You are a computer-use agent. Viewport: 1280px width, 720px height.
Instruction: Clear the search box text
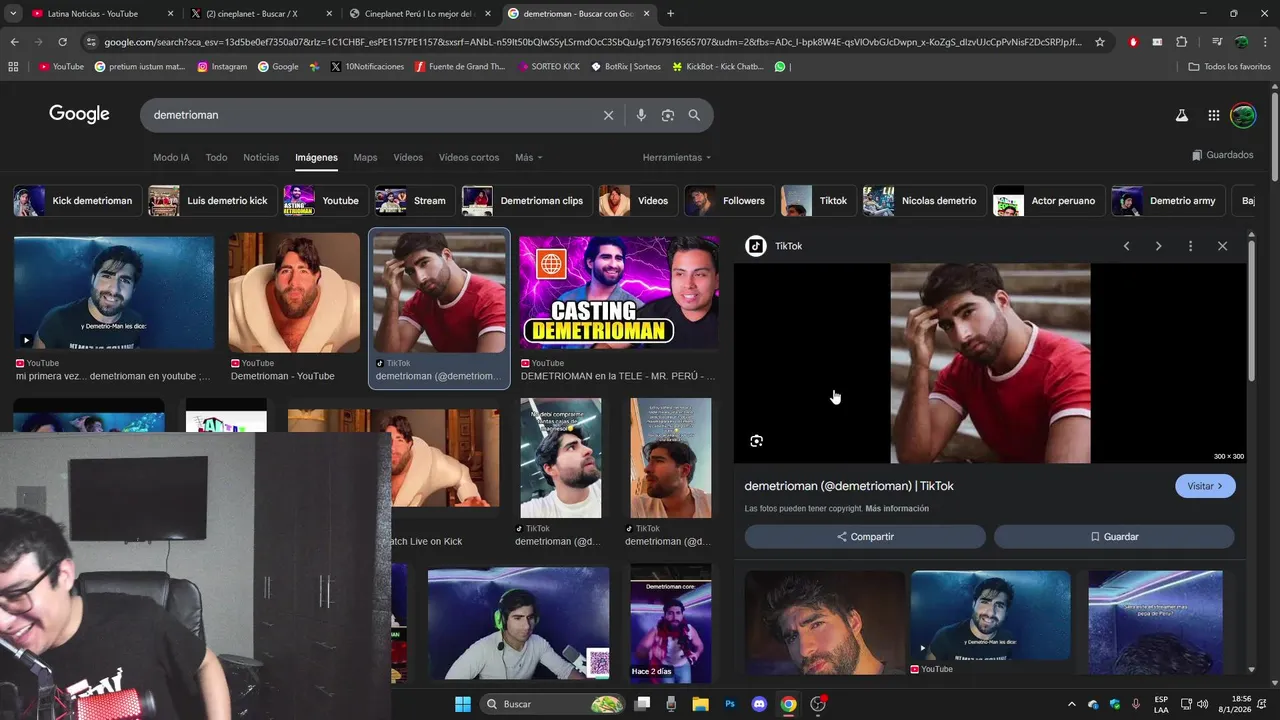point(608,115)
